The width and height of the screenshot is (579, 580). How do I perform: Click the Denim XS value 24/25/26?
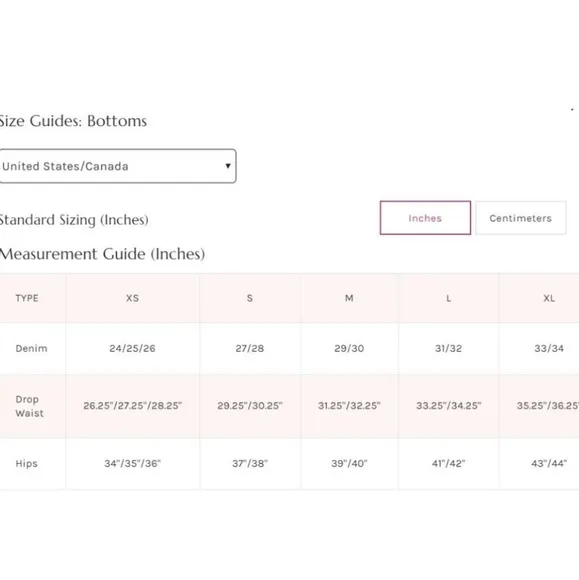(x=132, y=348)
